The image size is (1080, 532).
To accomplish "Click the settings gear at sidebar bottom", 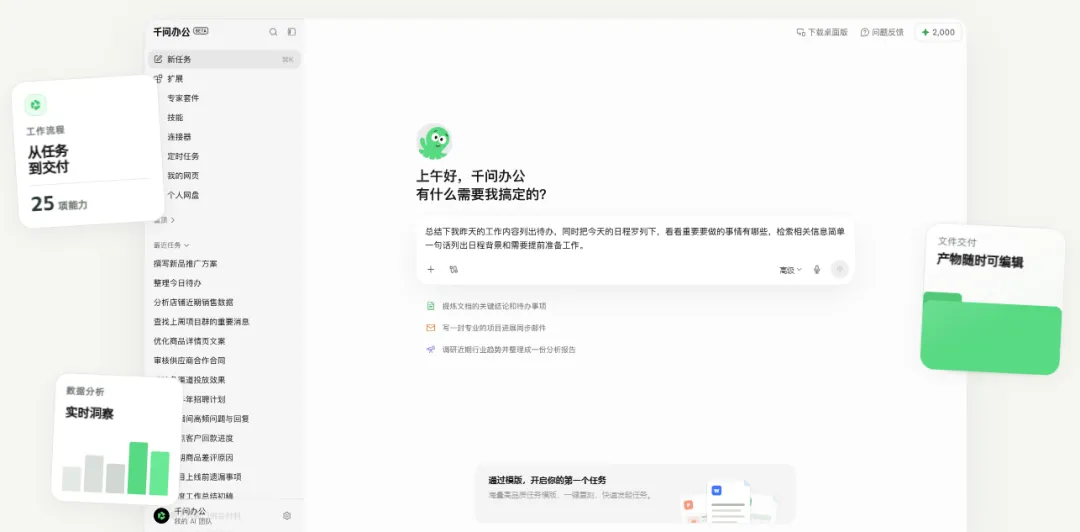I will (x=287, y=515).
